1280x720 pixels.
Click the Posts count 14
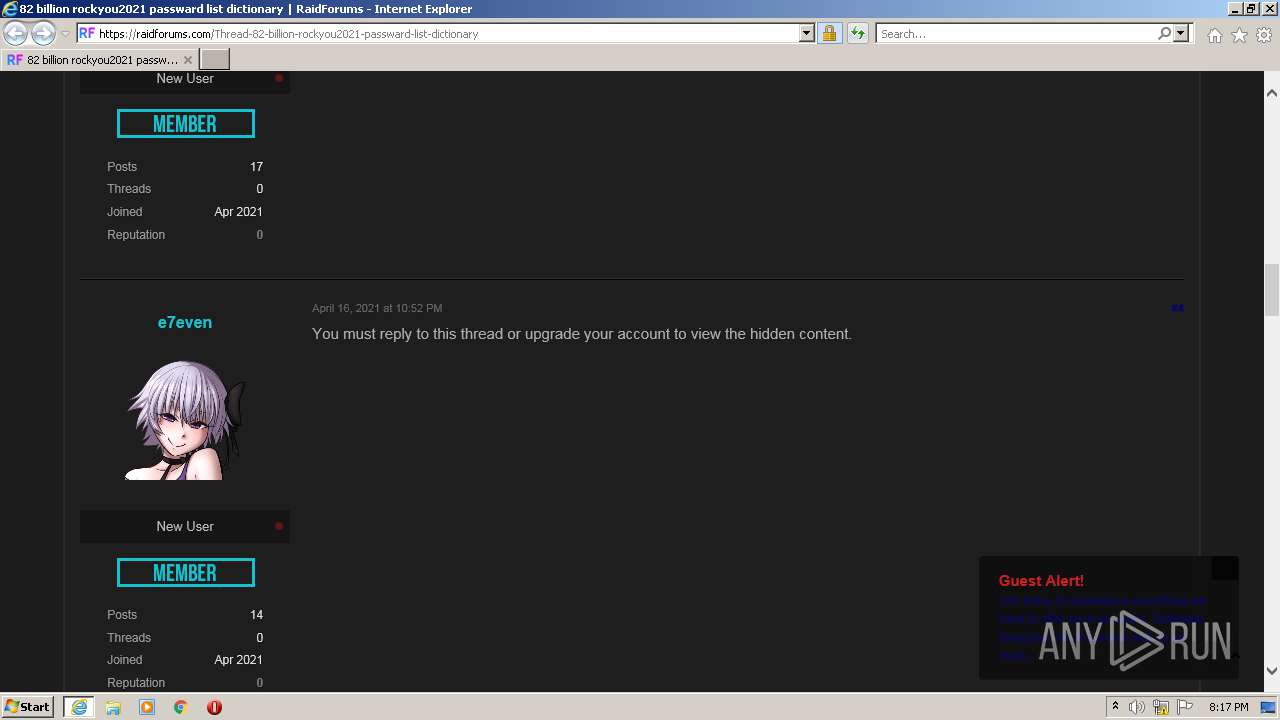(x=256, y=615)
